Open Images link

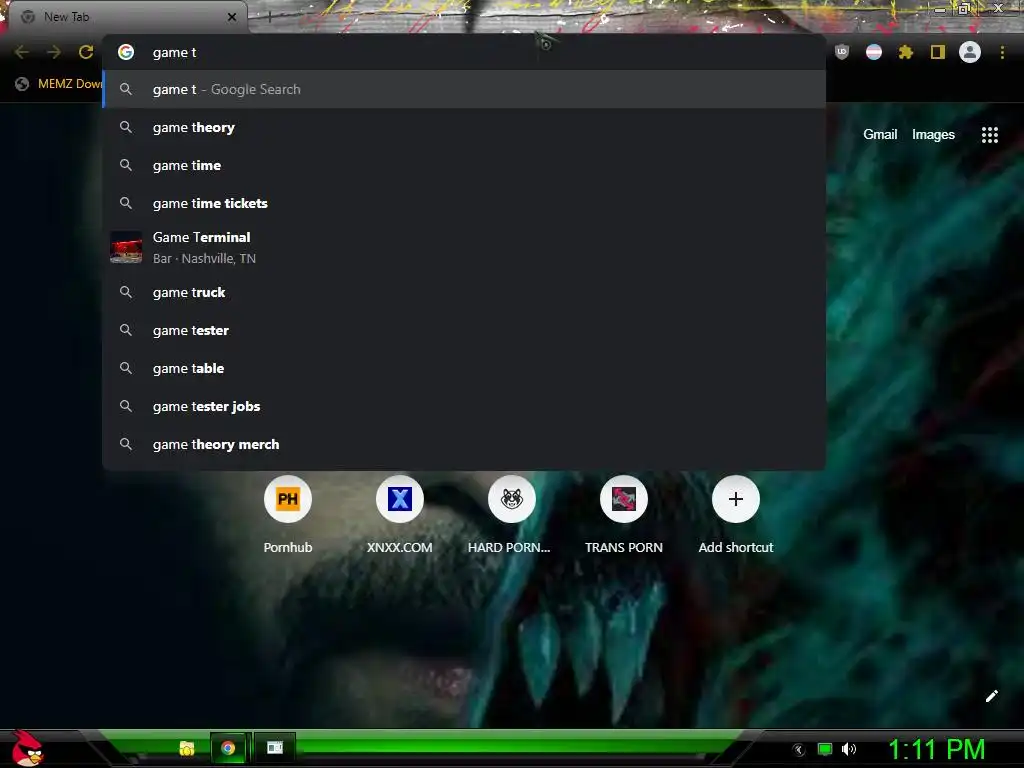pos(933,135)
